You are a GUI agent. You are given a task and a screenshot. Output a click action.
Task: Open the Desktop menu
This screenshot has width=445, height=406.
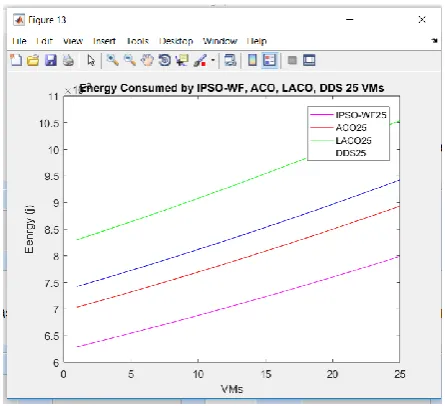pyautogui.click(x=176, y=41)
